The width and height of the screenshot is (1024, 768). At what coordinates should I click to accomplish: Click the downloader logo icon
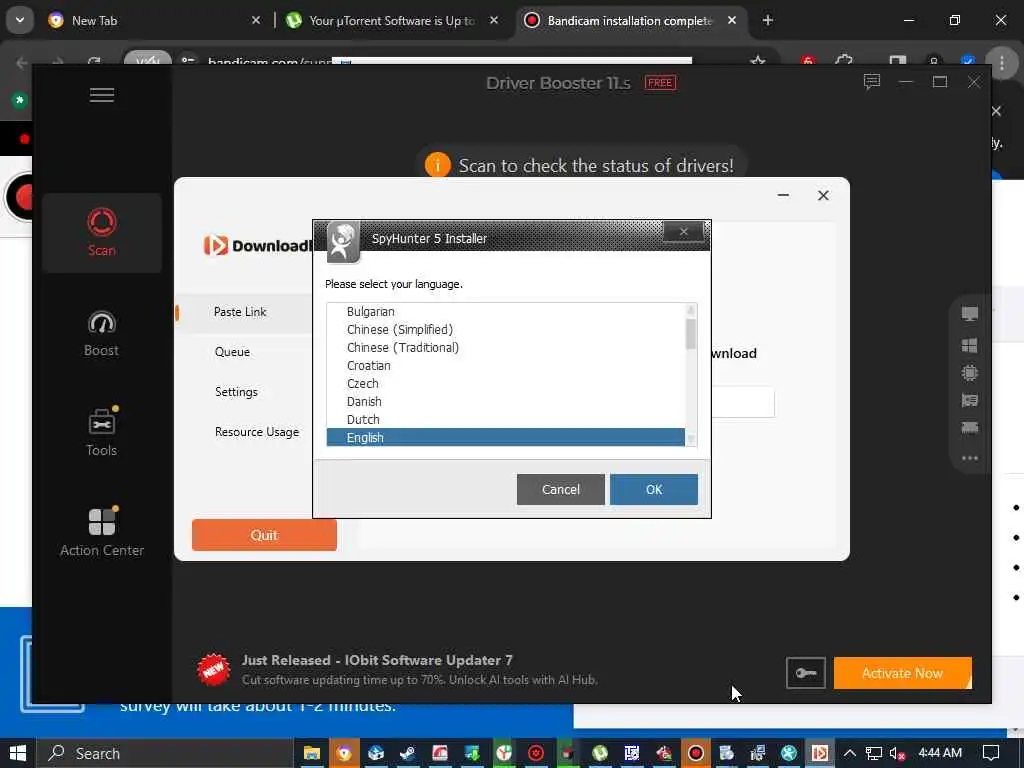pos(216,245)
